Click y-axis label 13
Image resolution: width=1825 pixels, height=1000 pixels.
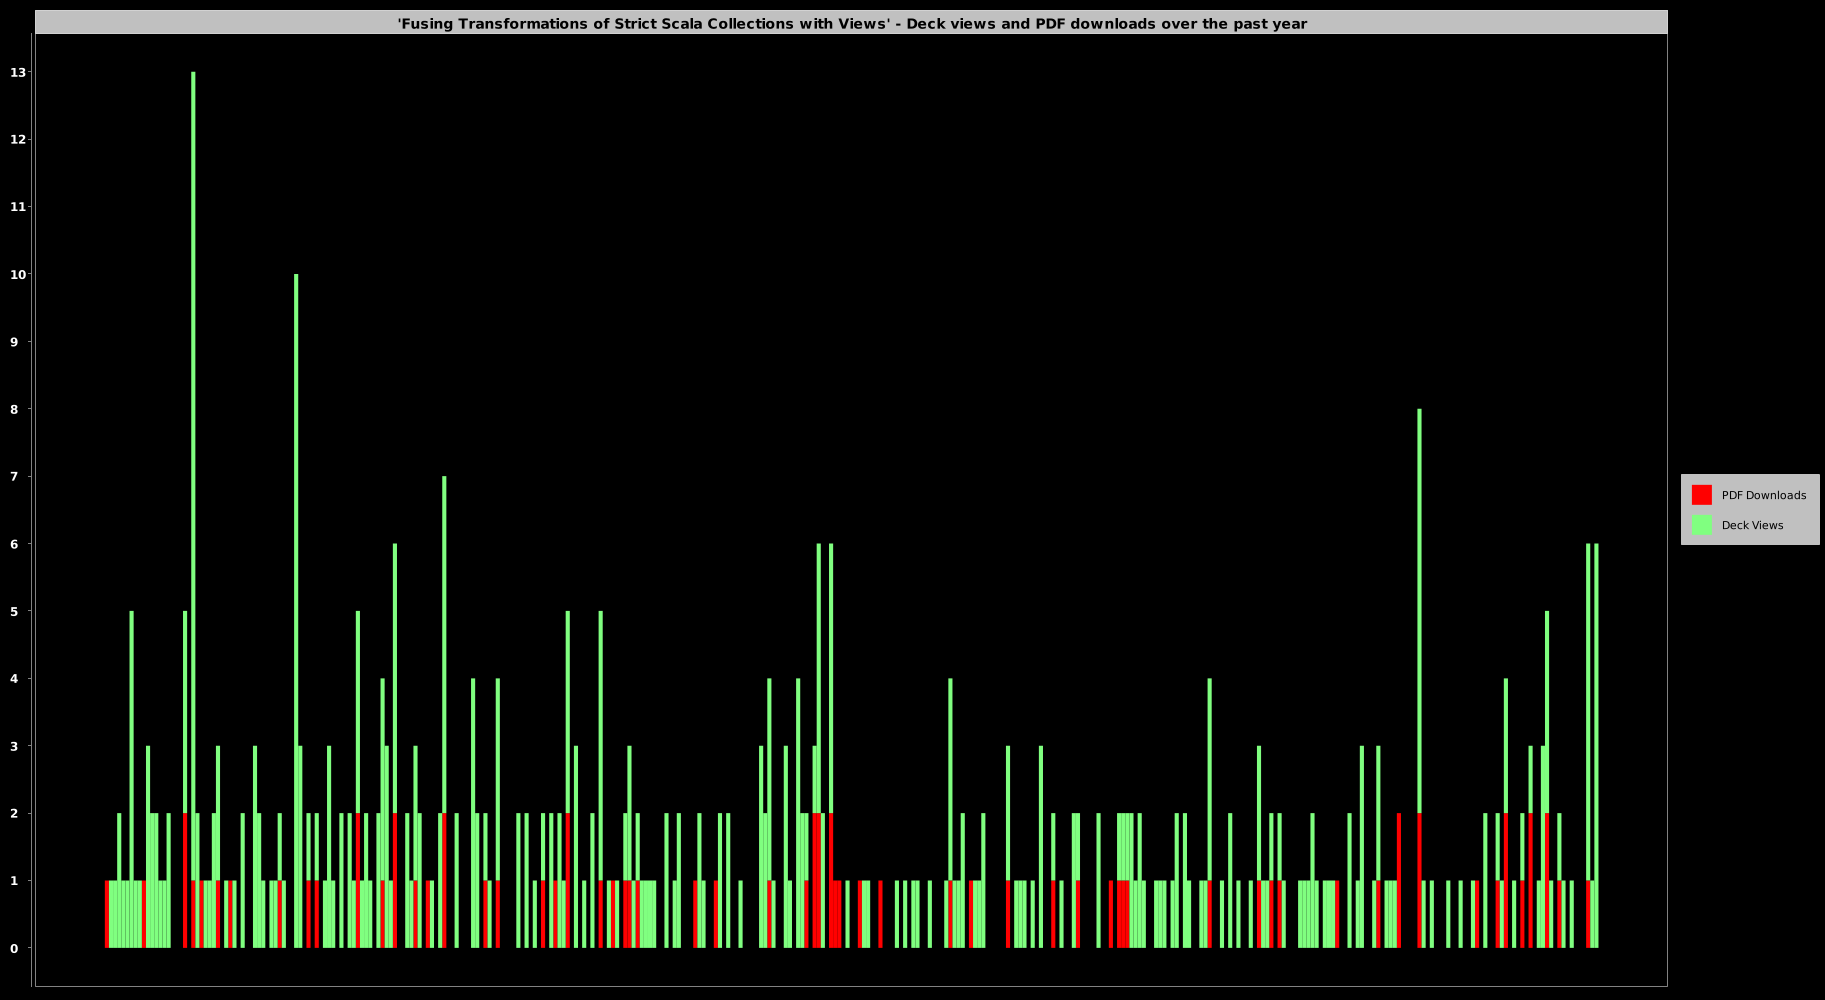pos(18,72)
